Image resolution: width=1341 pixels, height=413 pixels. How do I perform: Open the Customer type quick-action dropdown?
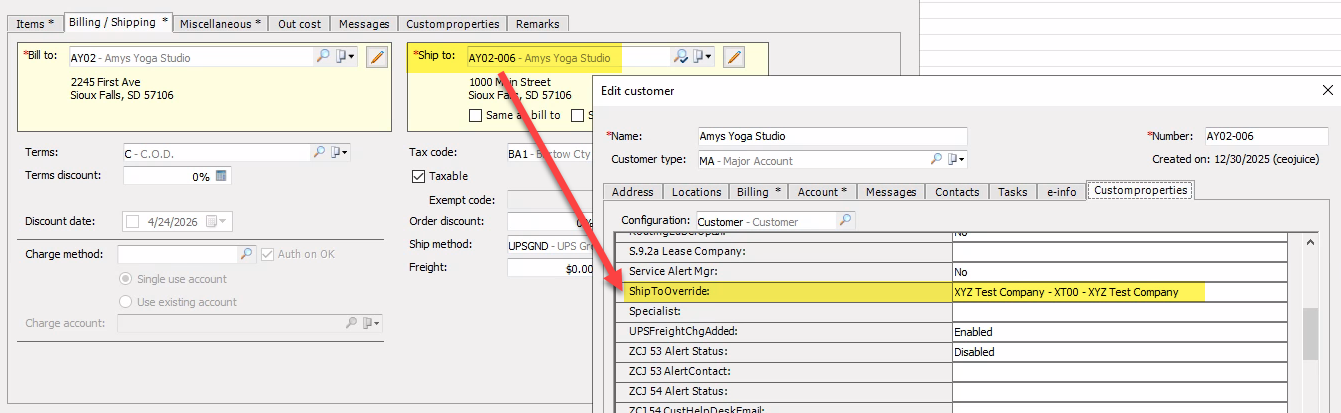point(957,160)
